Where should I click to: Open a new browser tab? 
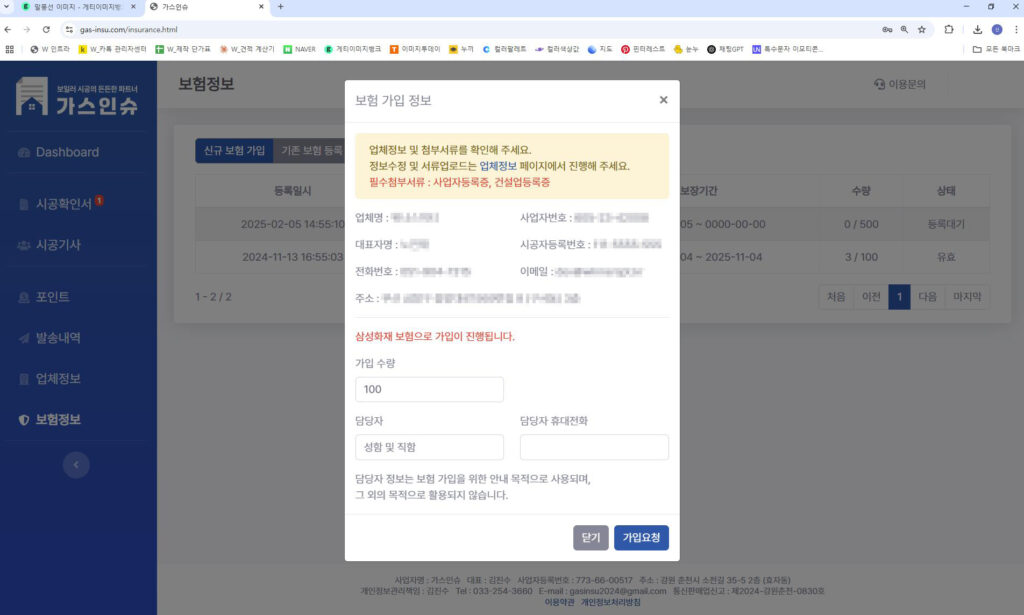280,7
